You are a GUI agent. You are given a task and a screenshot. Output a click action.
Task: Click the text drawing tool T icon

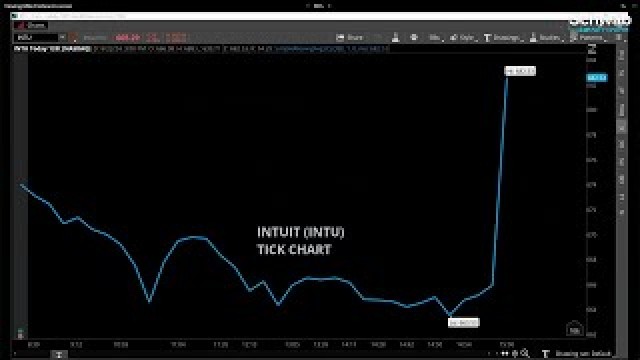pyautogui.click(x=545, y=354)
